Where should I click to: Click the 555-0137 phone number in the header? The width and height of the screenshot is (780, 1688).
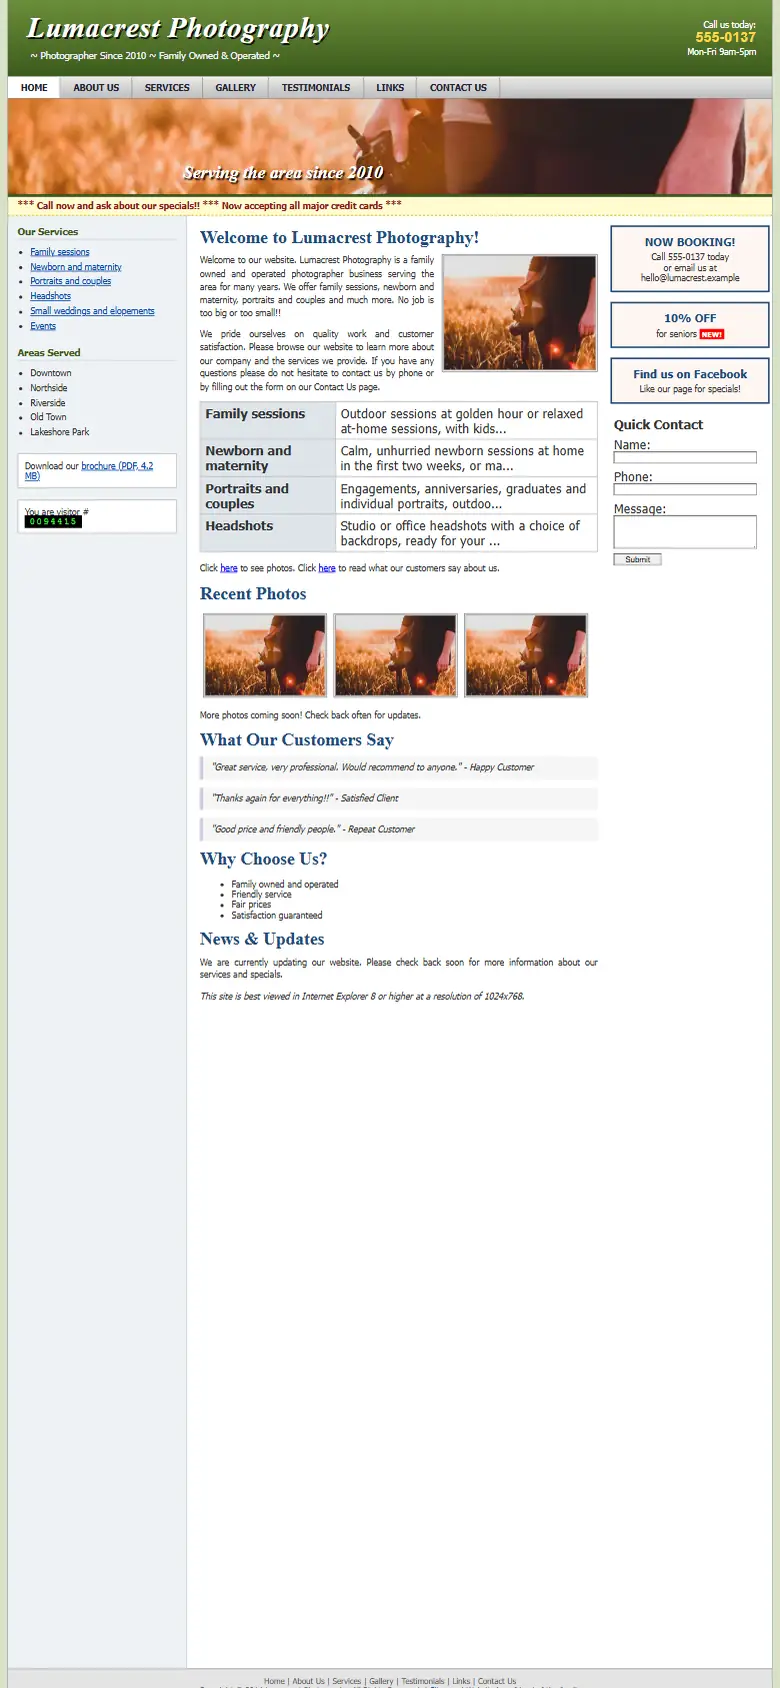coord(726,37)
